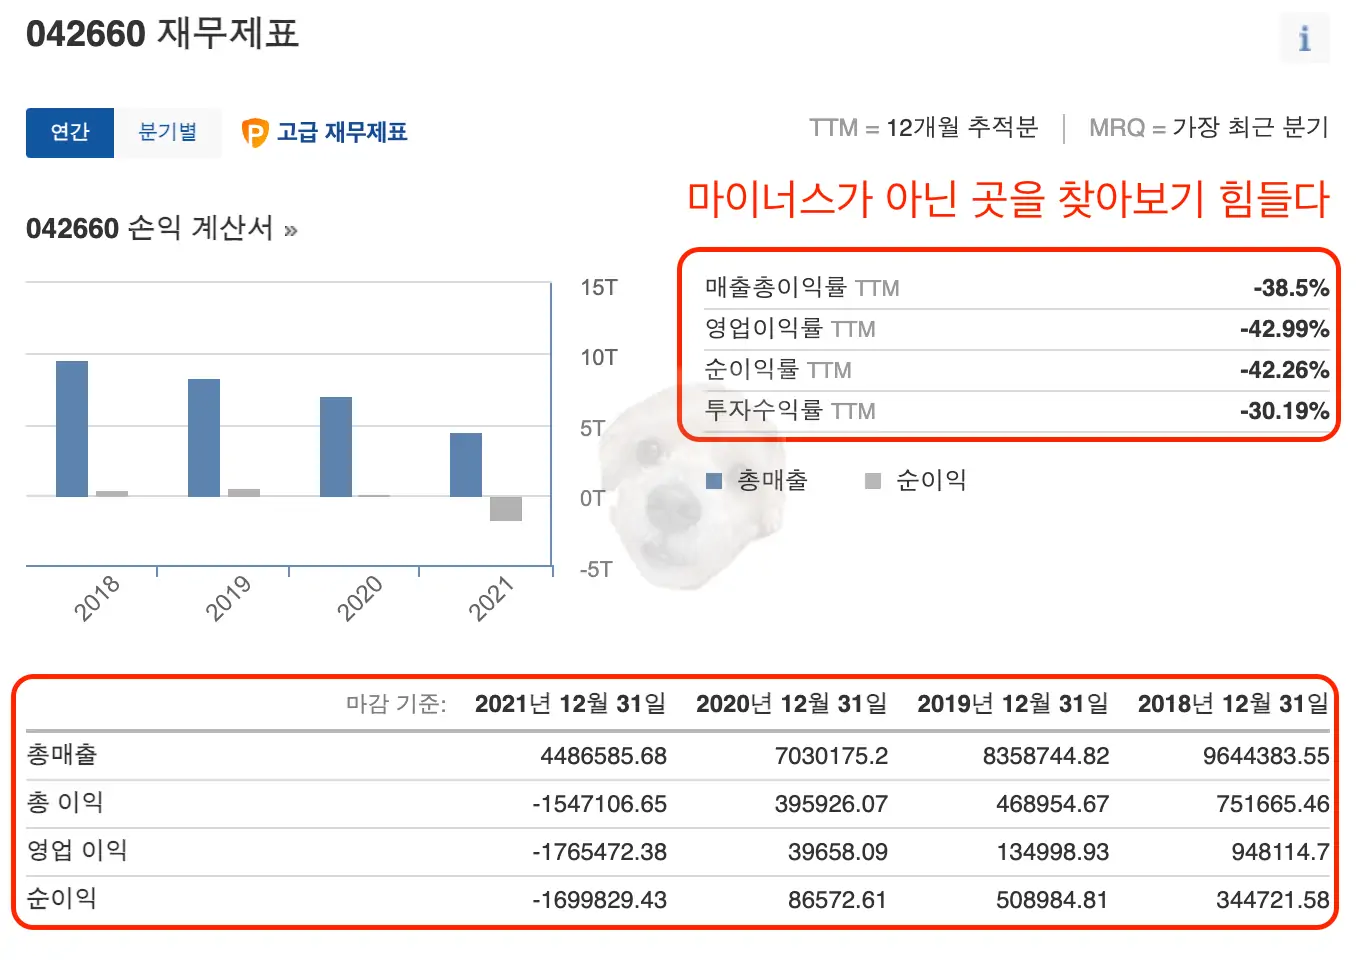
Task: Select the 2021년 12월 31일 column header
Action: click(570, 703)
